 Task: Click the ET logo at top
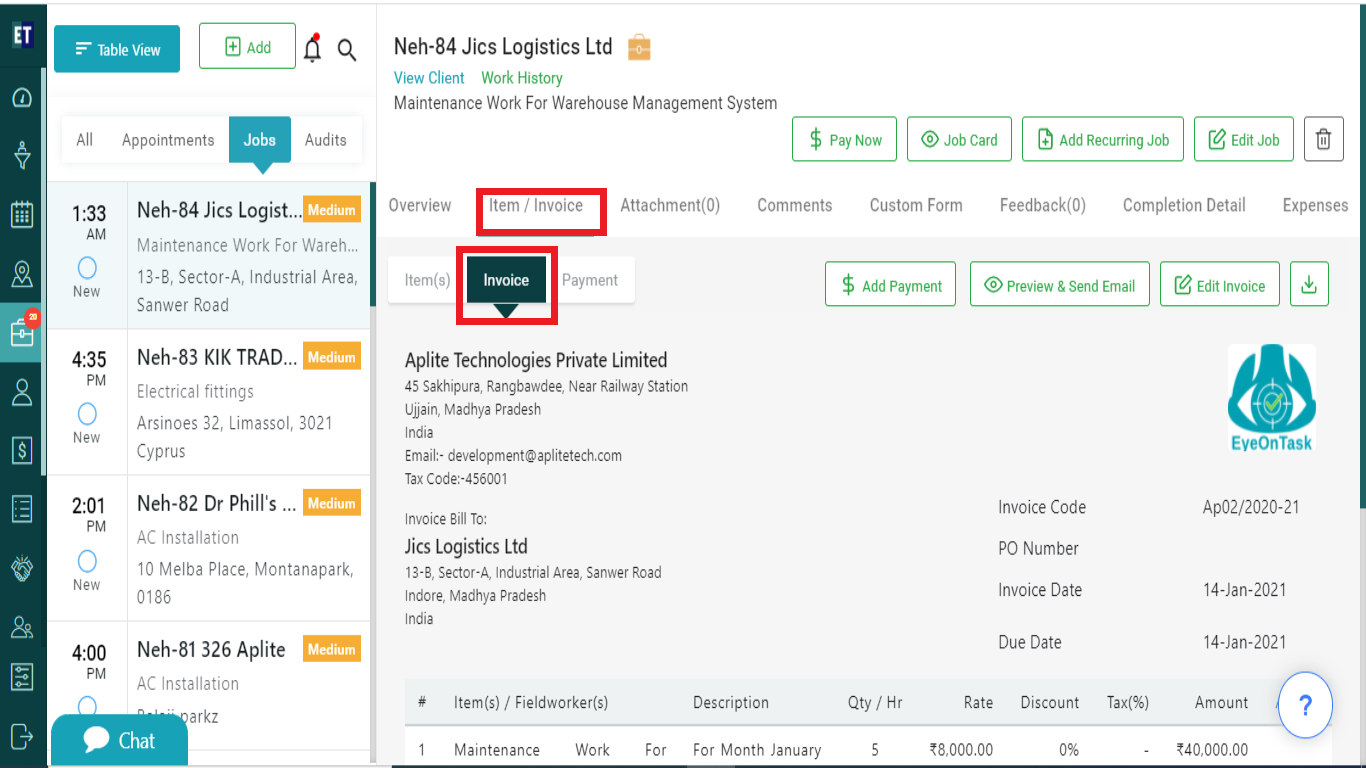click(22, 36)
